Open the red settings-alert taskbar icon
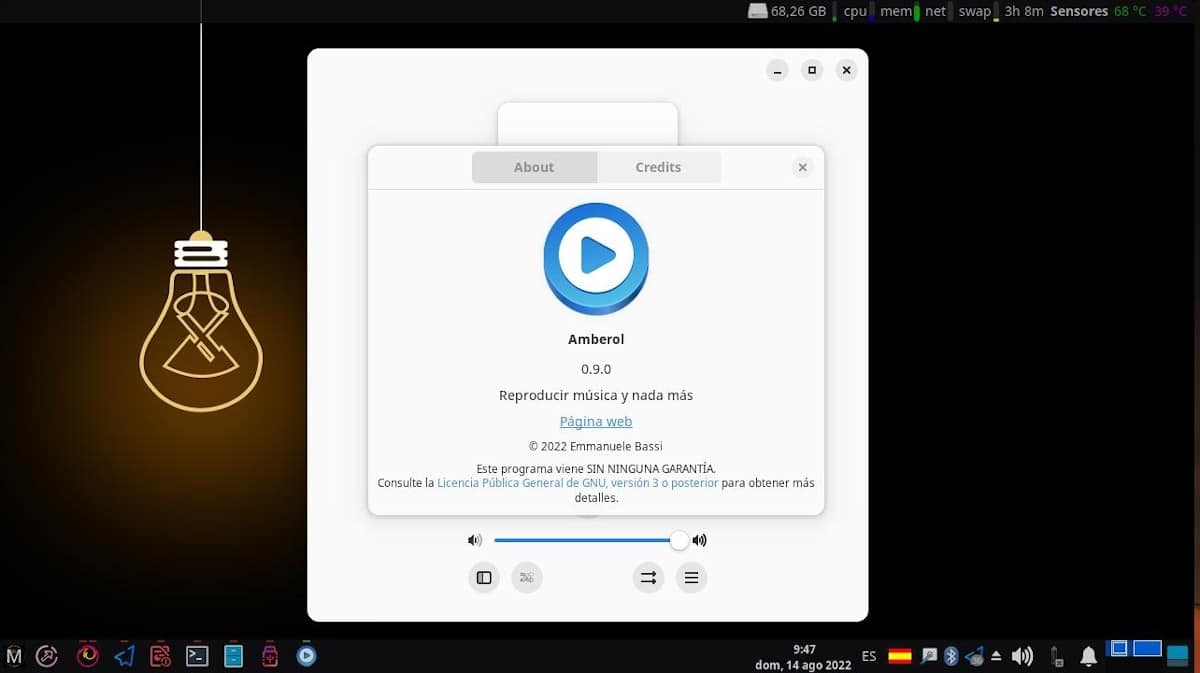1200x673 pixels. click(160, 656)
